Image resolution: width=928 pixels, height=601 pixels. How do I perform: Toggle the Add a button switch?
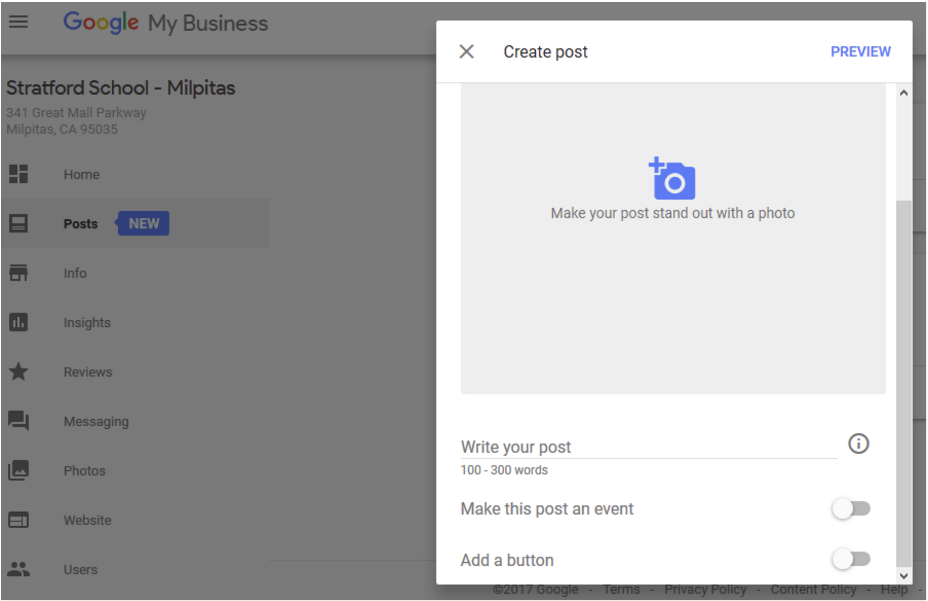click(851, 559)
